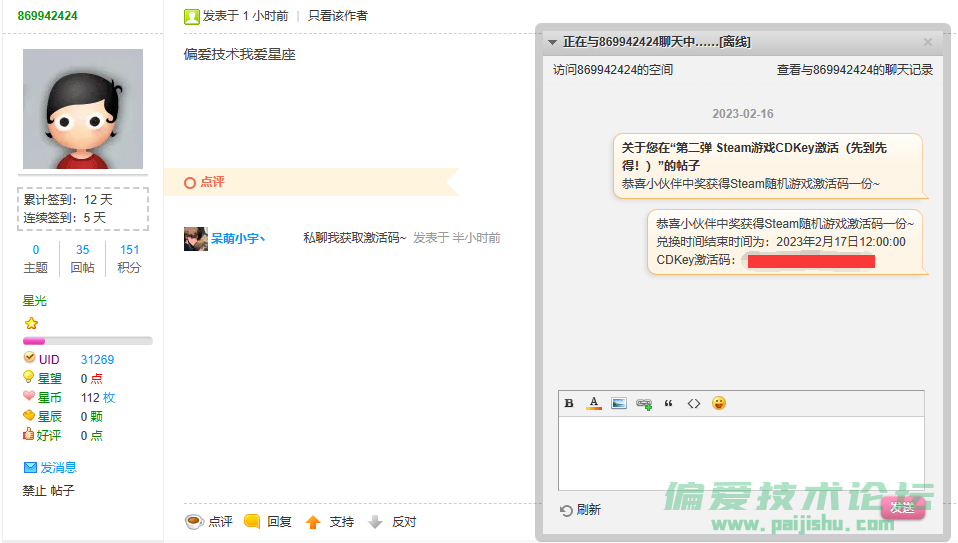The image size is (958, 543).
Task: Open the emoji smiley picker
Action: (718, 403)
